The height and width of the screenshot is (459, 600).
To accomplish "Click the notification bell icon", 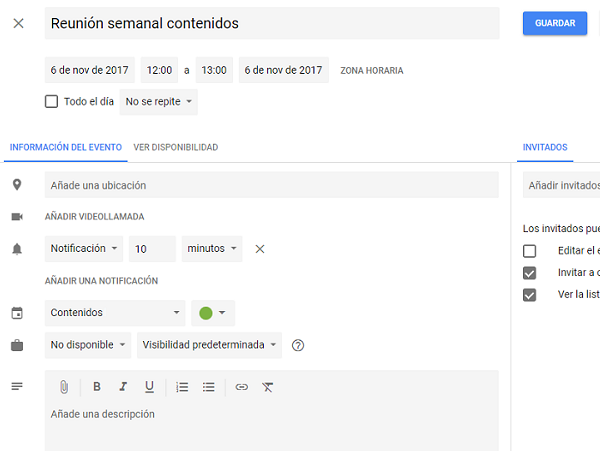I will pos(17,249).
